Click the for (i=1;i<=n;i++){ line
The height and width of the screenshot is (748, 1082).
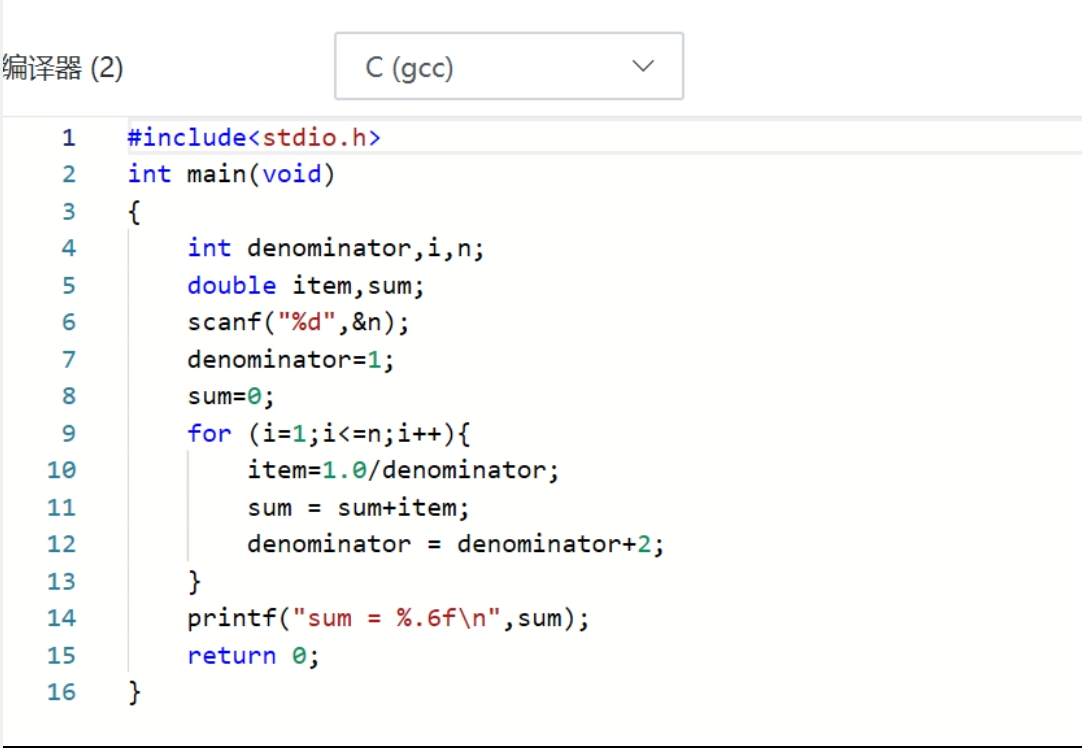click(328, 433)
